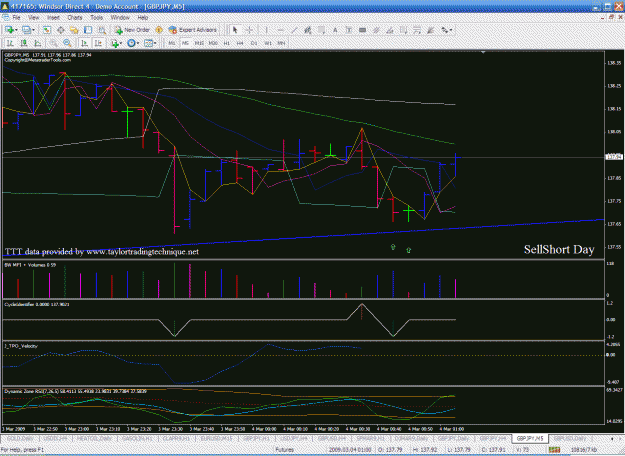625x456 pixels.
Task: Click the chart tabs scroll arrow
Action: (x=612, y=439)
